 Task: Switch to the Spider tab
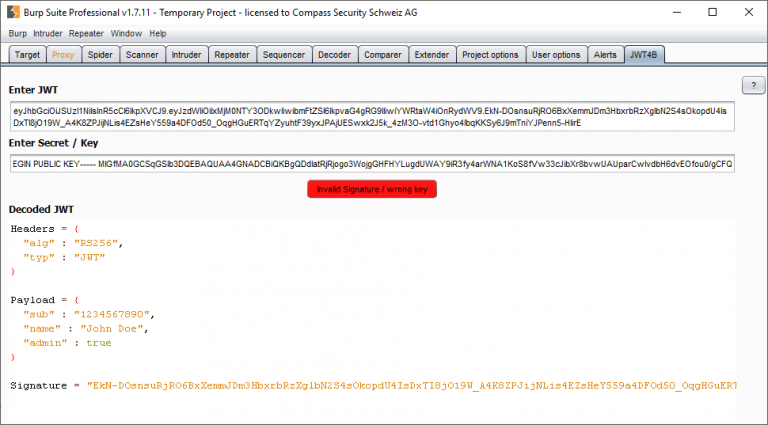(100, 55)
